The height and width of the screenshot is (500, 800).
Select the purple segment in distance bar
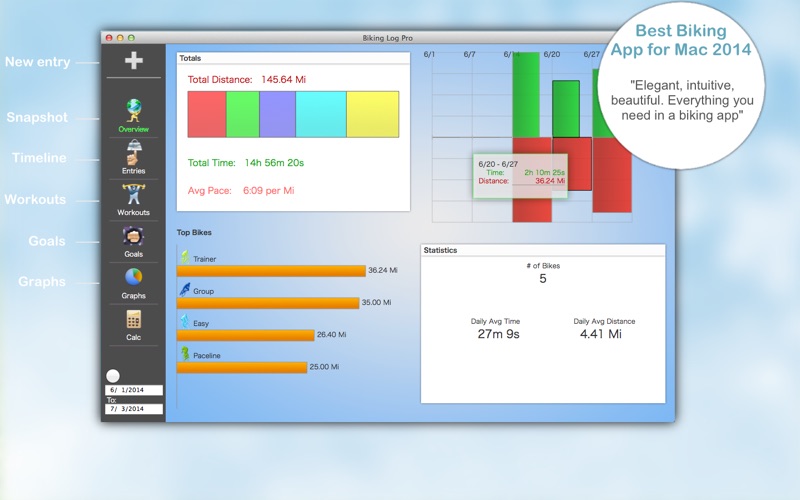point(278,114)
